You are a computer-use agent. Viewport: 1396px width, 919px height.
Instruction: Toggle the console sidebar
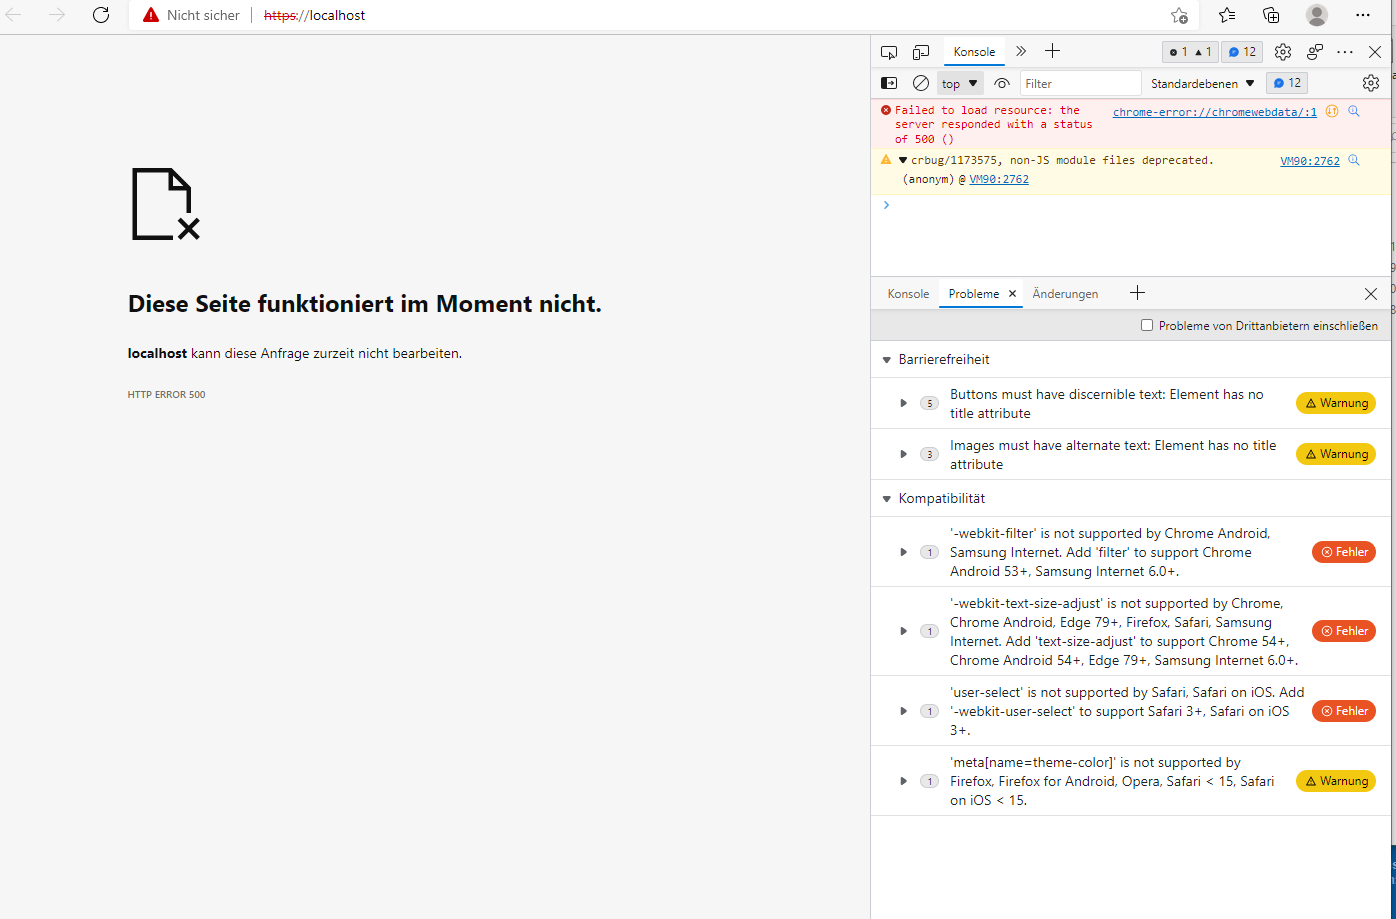coord(889,83)
